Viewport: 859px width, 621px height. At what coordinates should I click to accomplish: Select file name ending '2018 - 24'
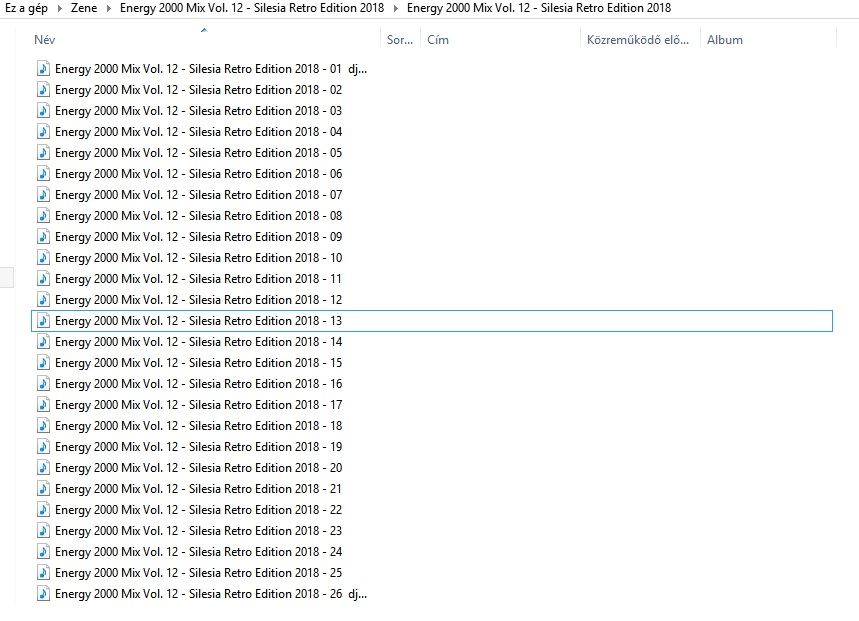point(198,551)
